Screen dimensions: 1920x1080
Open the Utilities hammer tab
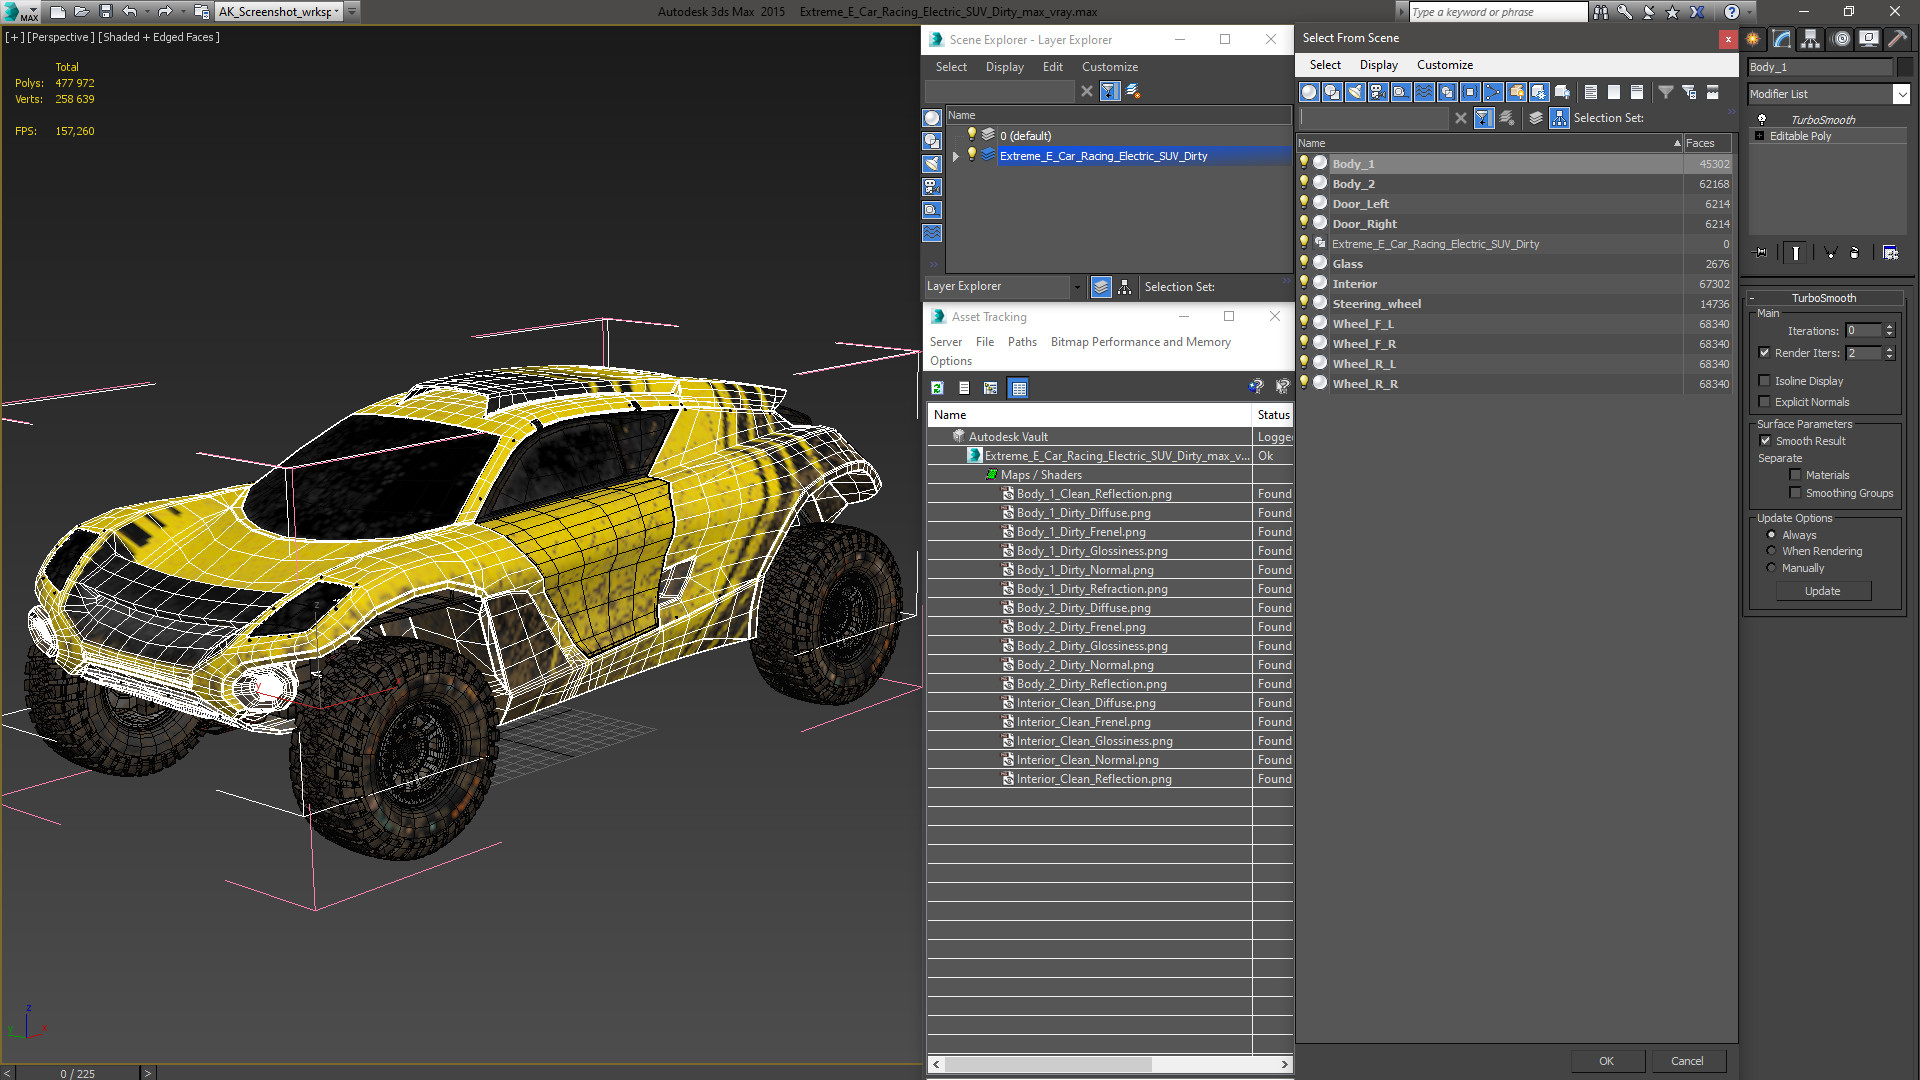click(x=1897, y=39)
